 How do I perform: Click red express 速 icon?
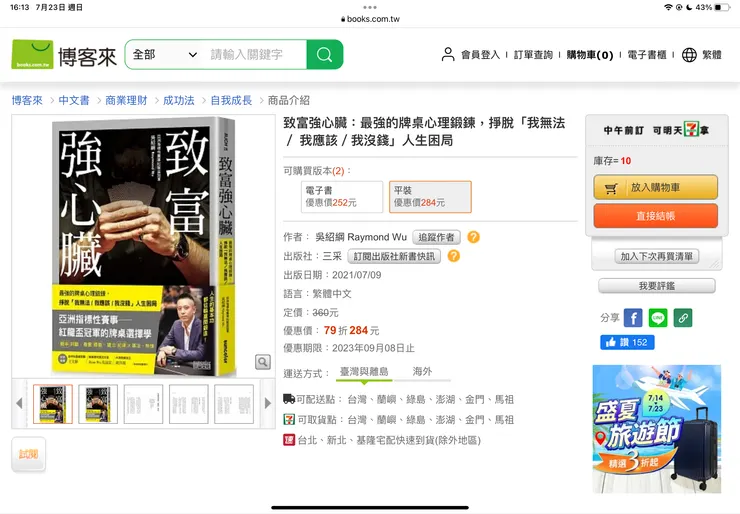[289, 440]
